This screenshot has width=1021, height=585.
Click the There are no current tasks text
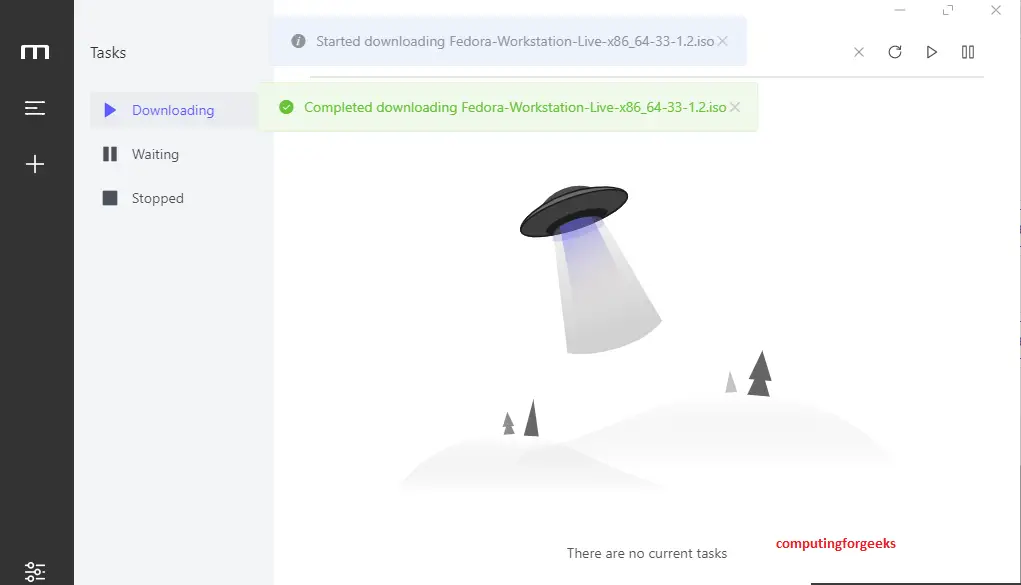pos(647,553)
